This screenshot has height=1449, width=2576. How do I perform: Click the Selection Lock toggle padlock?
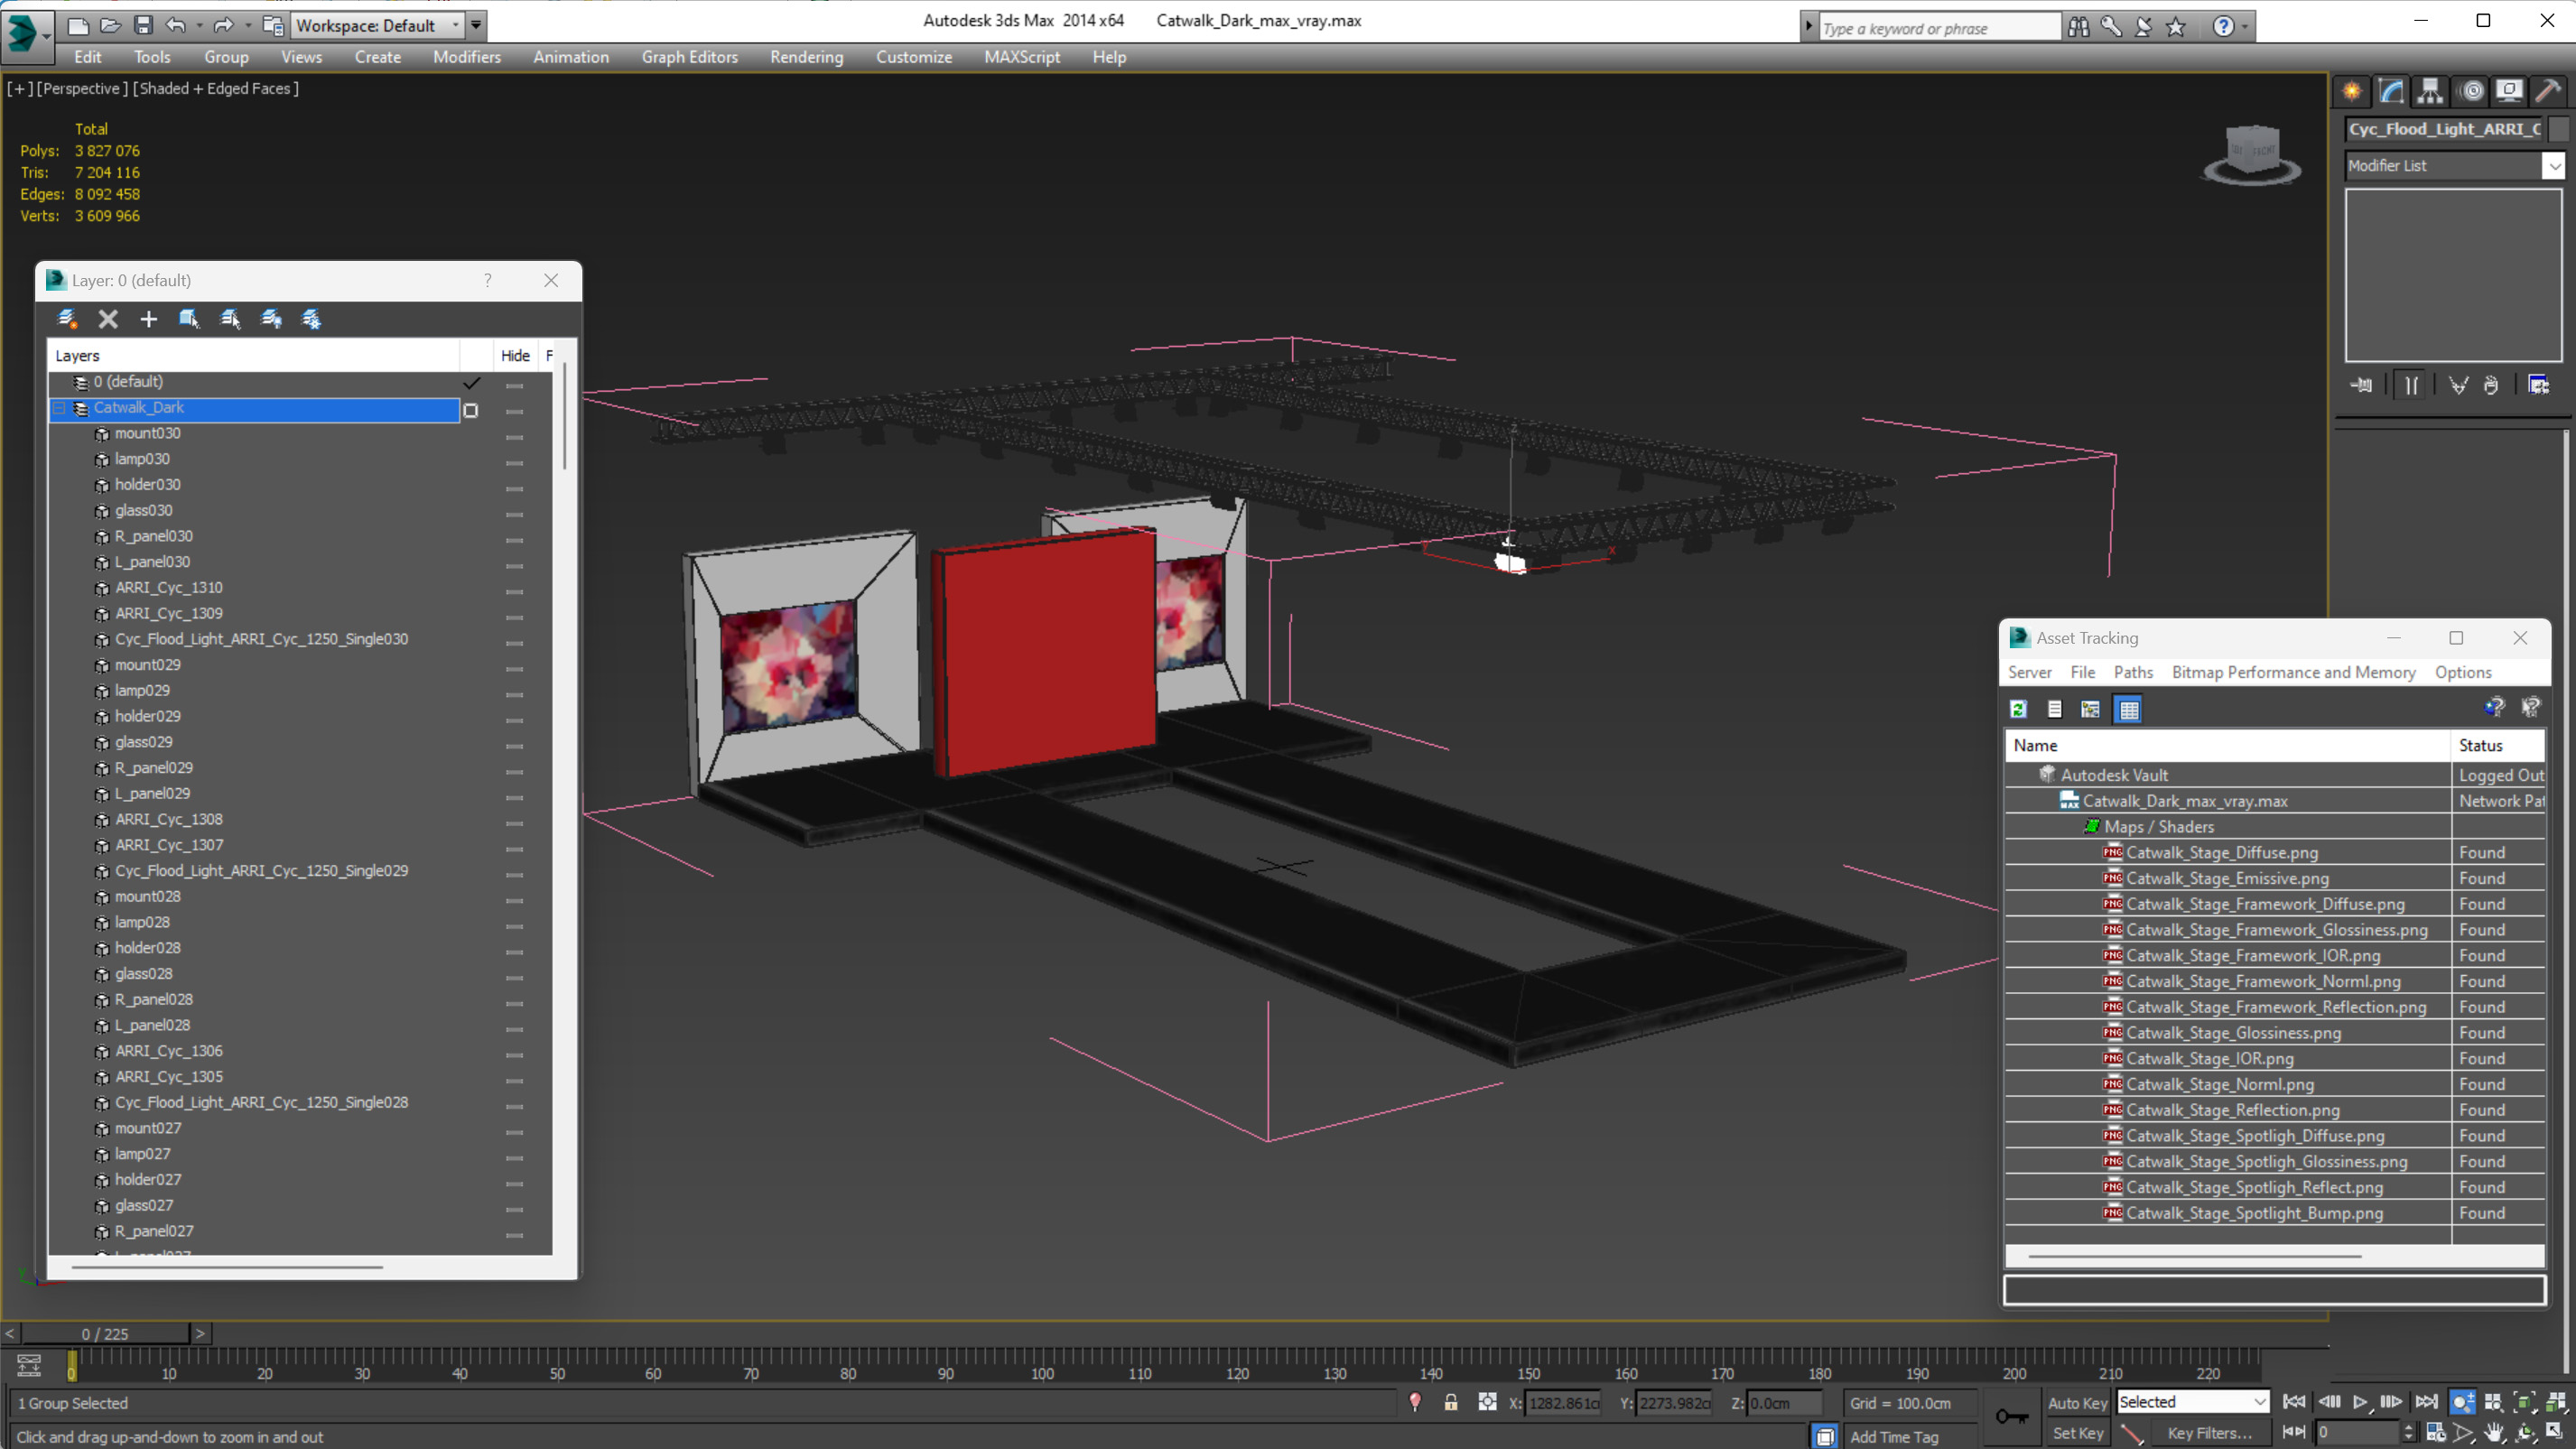pos(1450,1402)
